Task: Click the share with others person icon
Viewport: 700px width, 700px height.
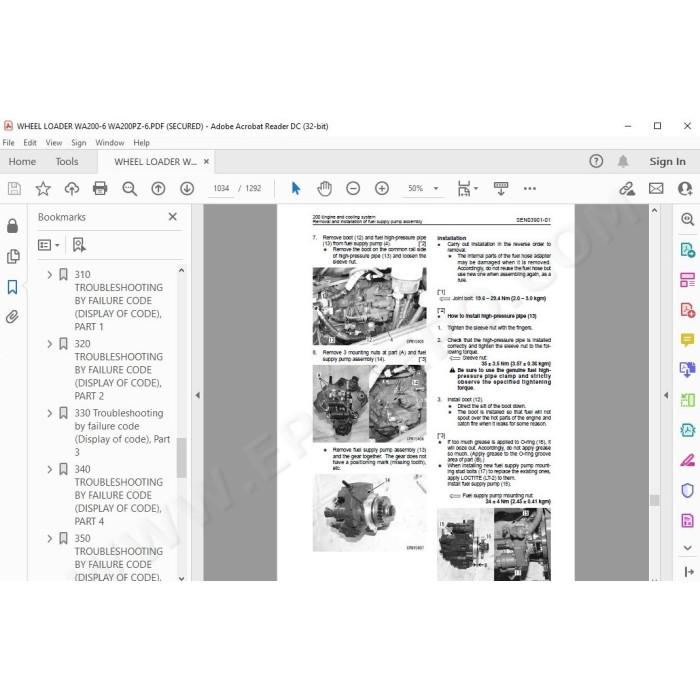Action: pyautogui.click(x=685, y=188)
